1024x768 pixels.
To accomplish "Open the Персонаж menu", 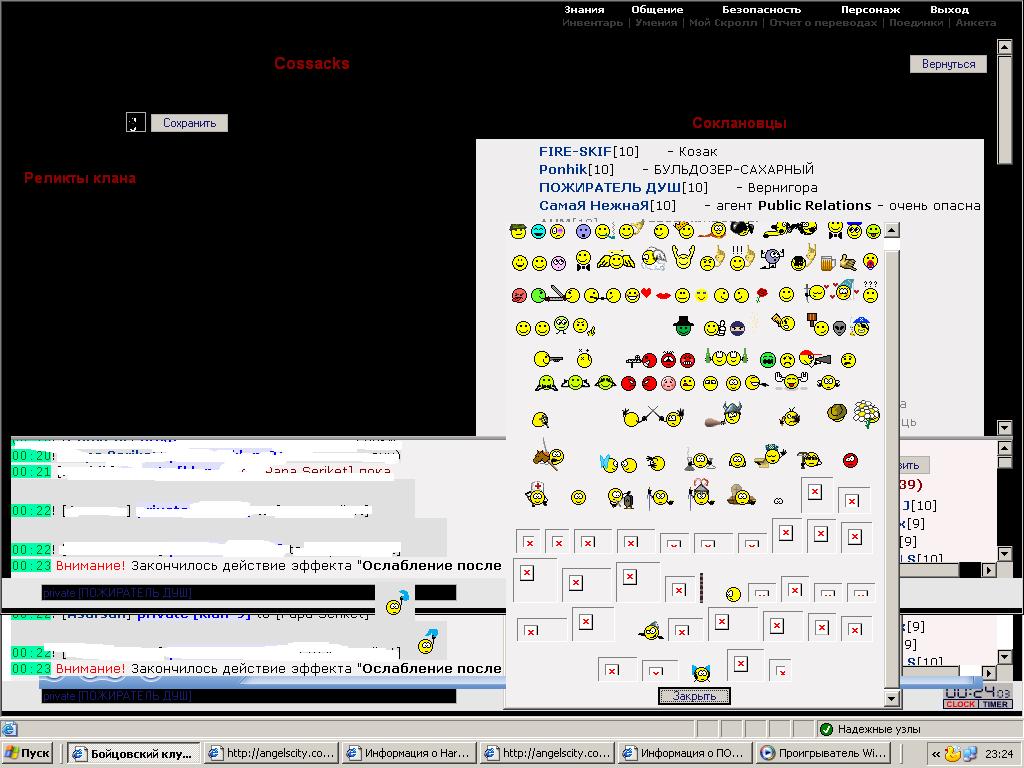I will (871, 9).
